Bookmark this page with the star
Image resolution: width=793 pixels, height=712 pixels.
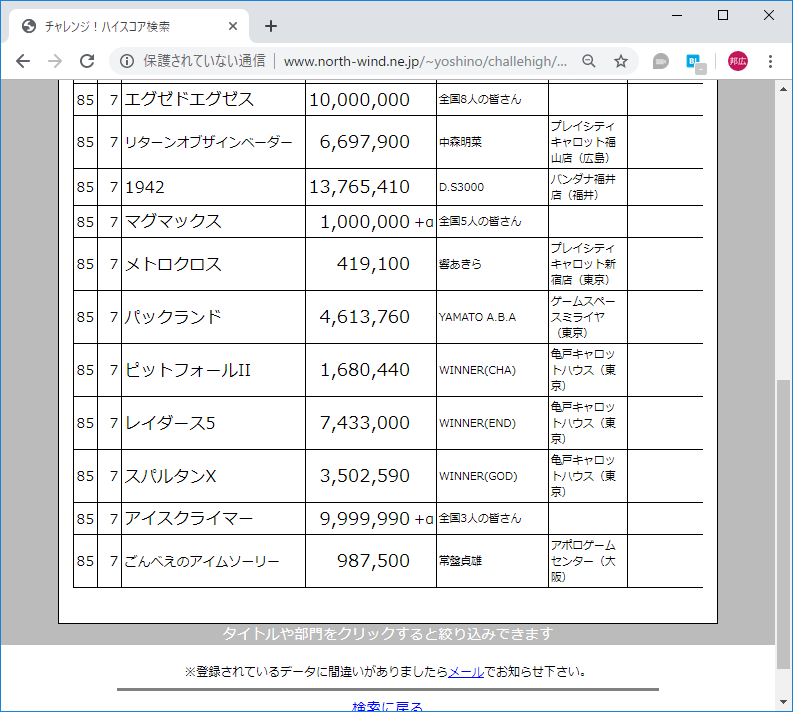pyautogui.click(x=621, y=61)
